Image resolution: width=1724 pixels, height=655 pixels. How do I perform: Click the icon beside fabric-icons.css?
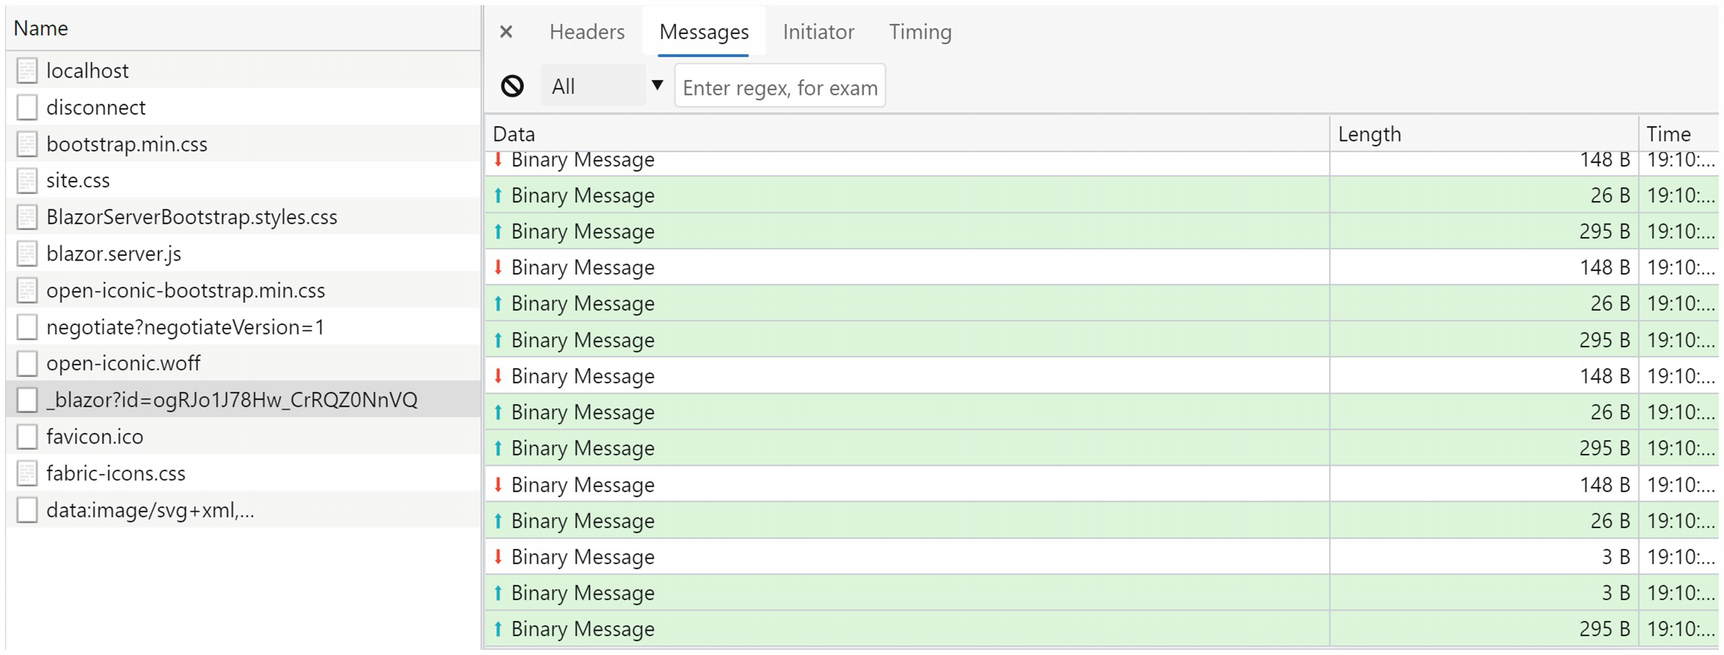(27, 473)
